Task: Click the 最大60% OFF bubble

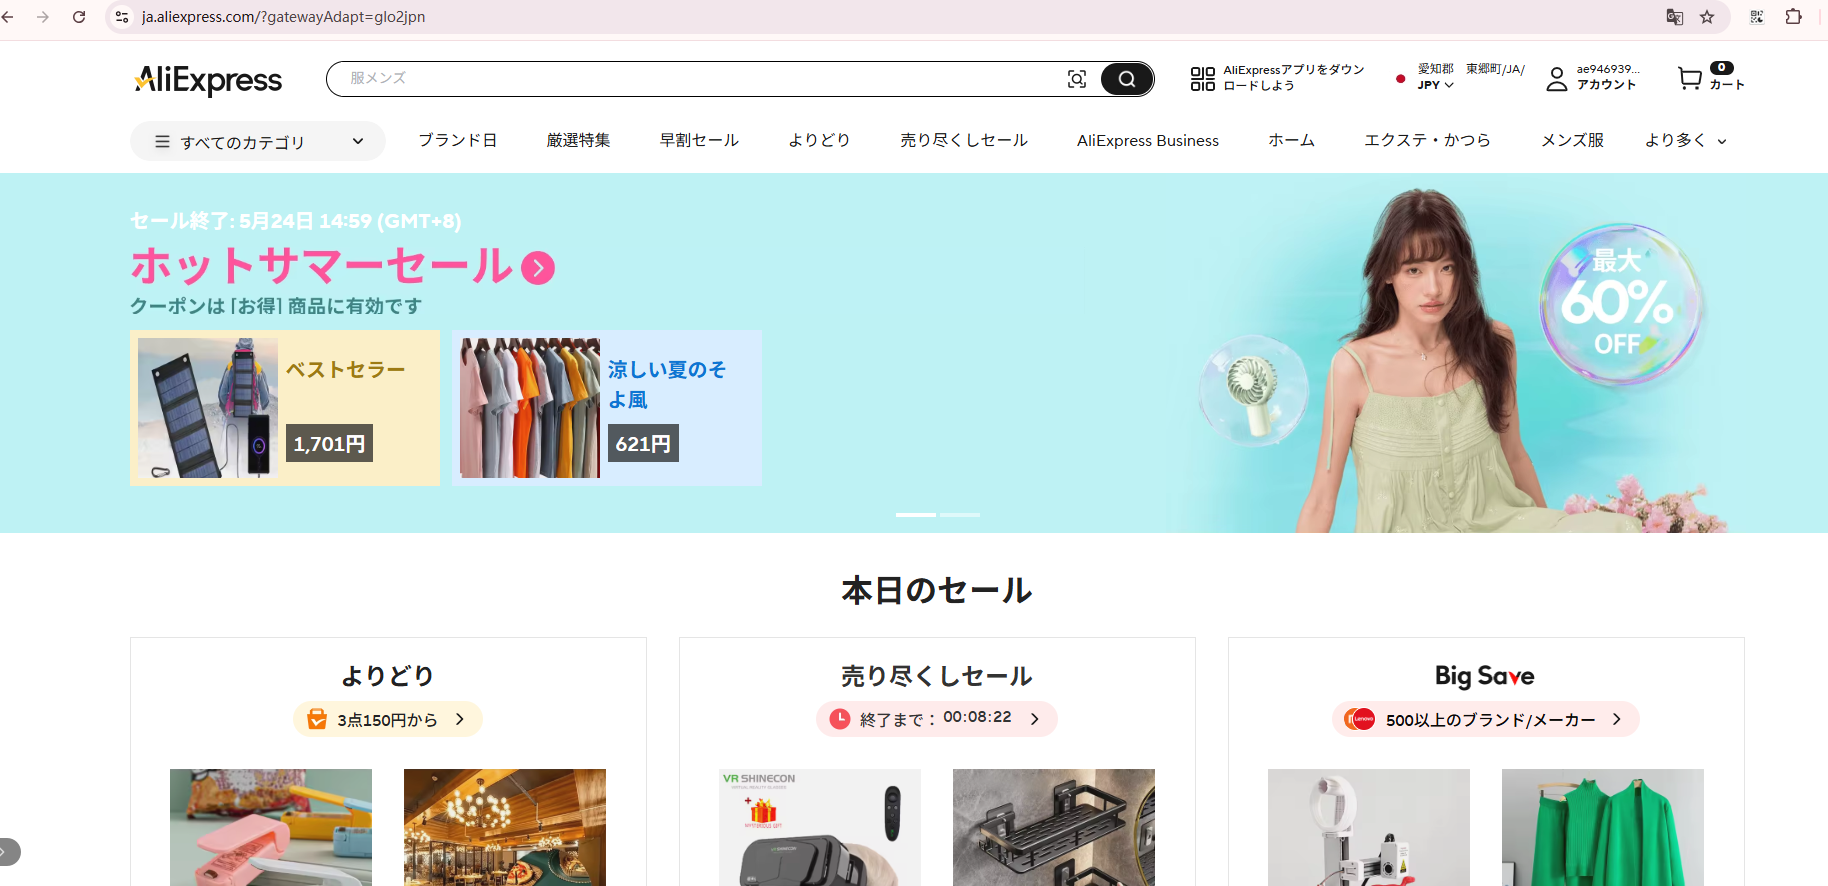Action: [1620, 303]
